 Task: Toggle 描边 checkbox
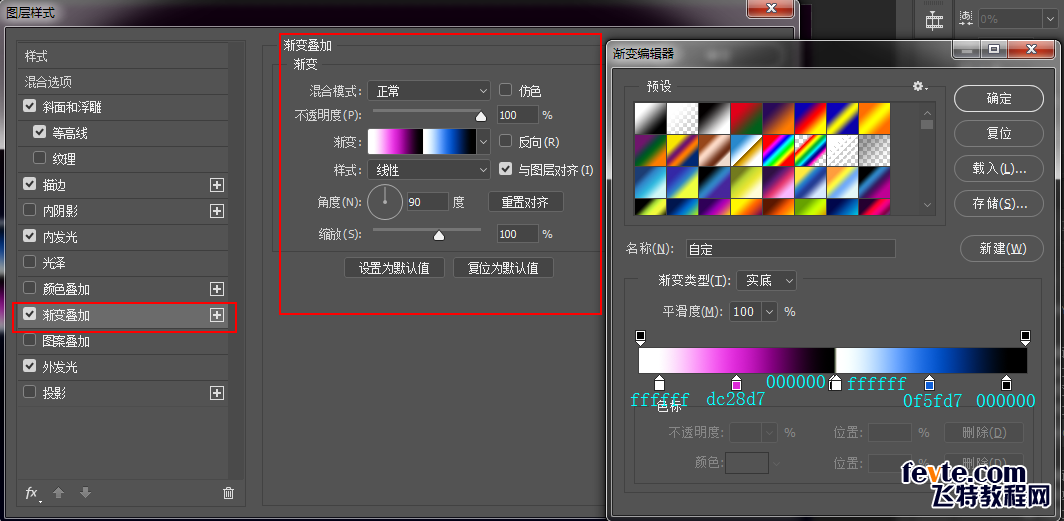(29, 184)
